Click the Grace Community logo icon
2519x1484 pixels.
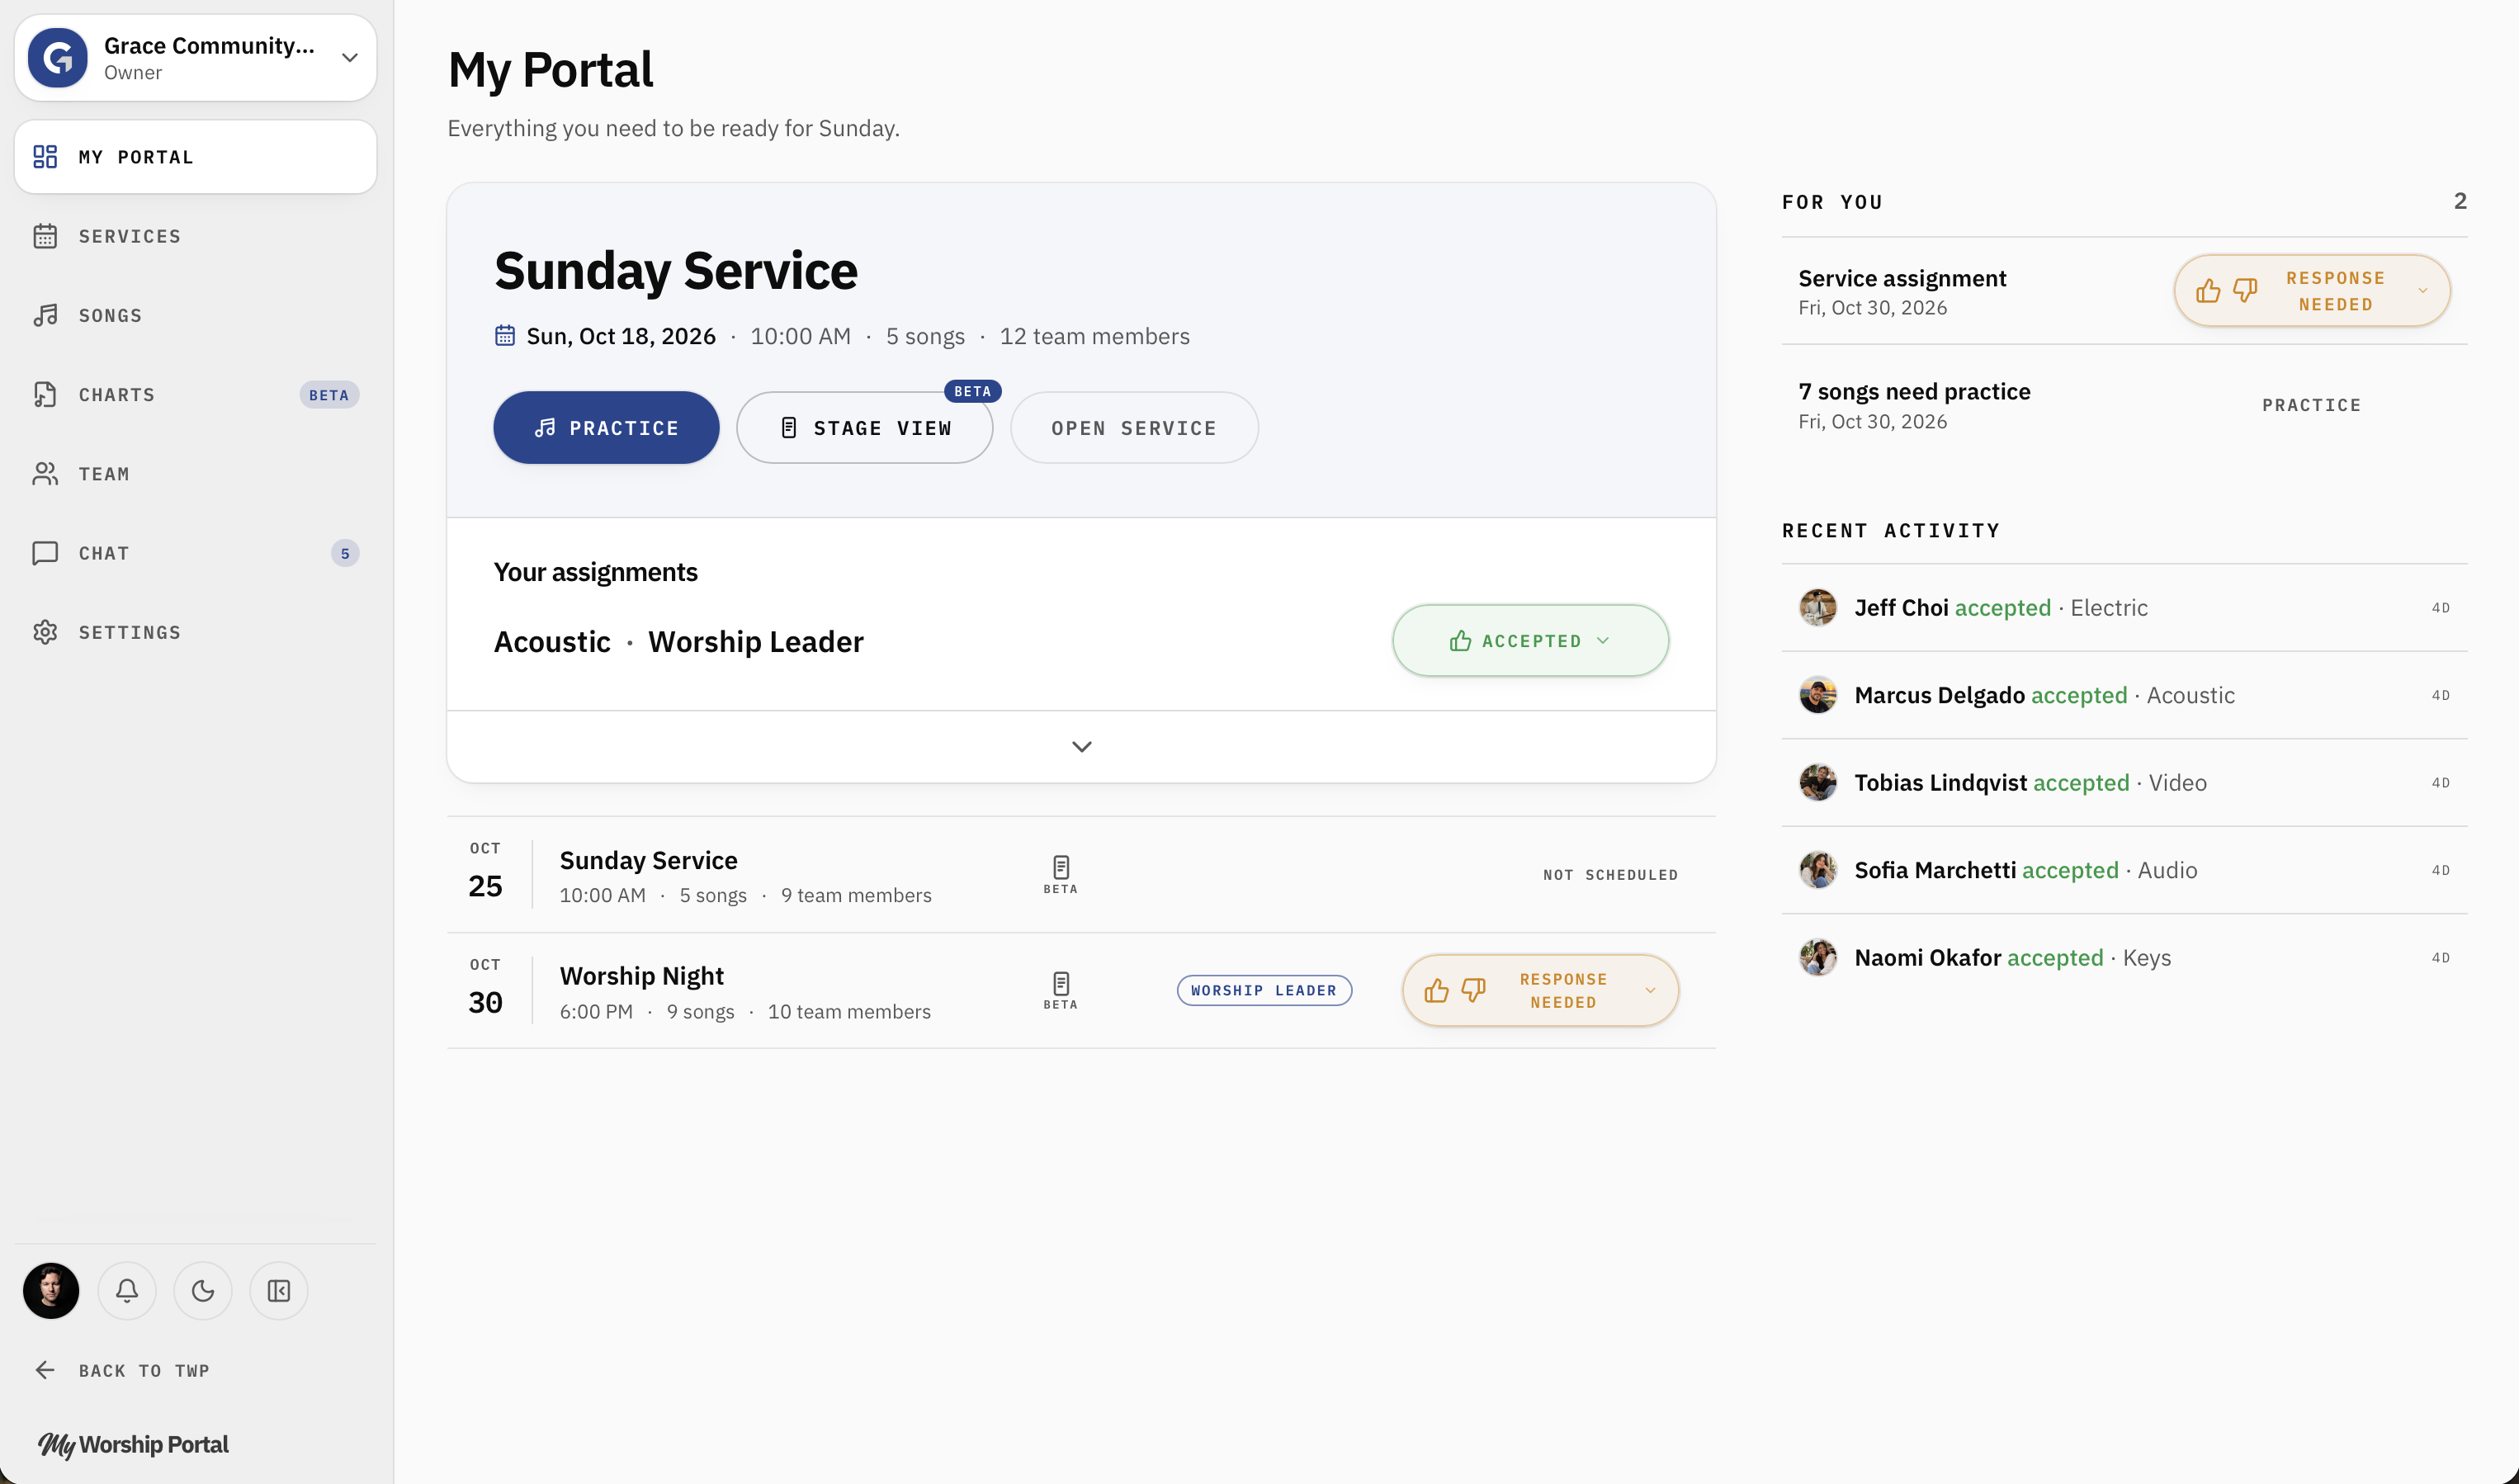[x=58, y=57]
